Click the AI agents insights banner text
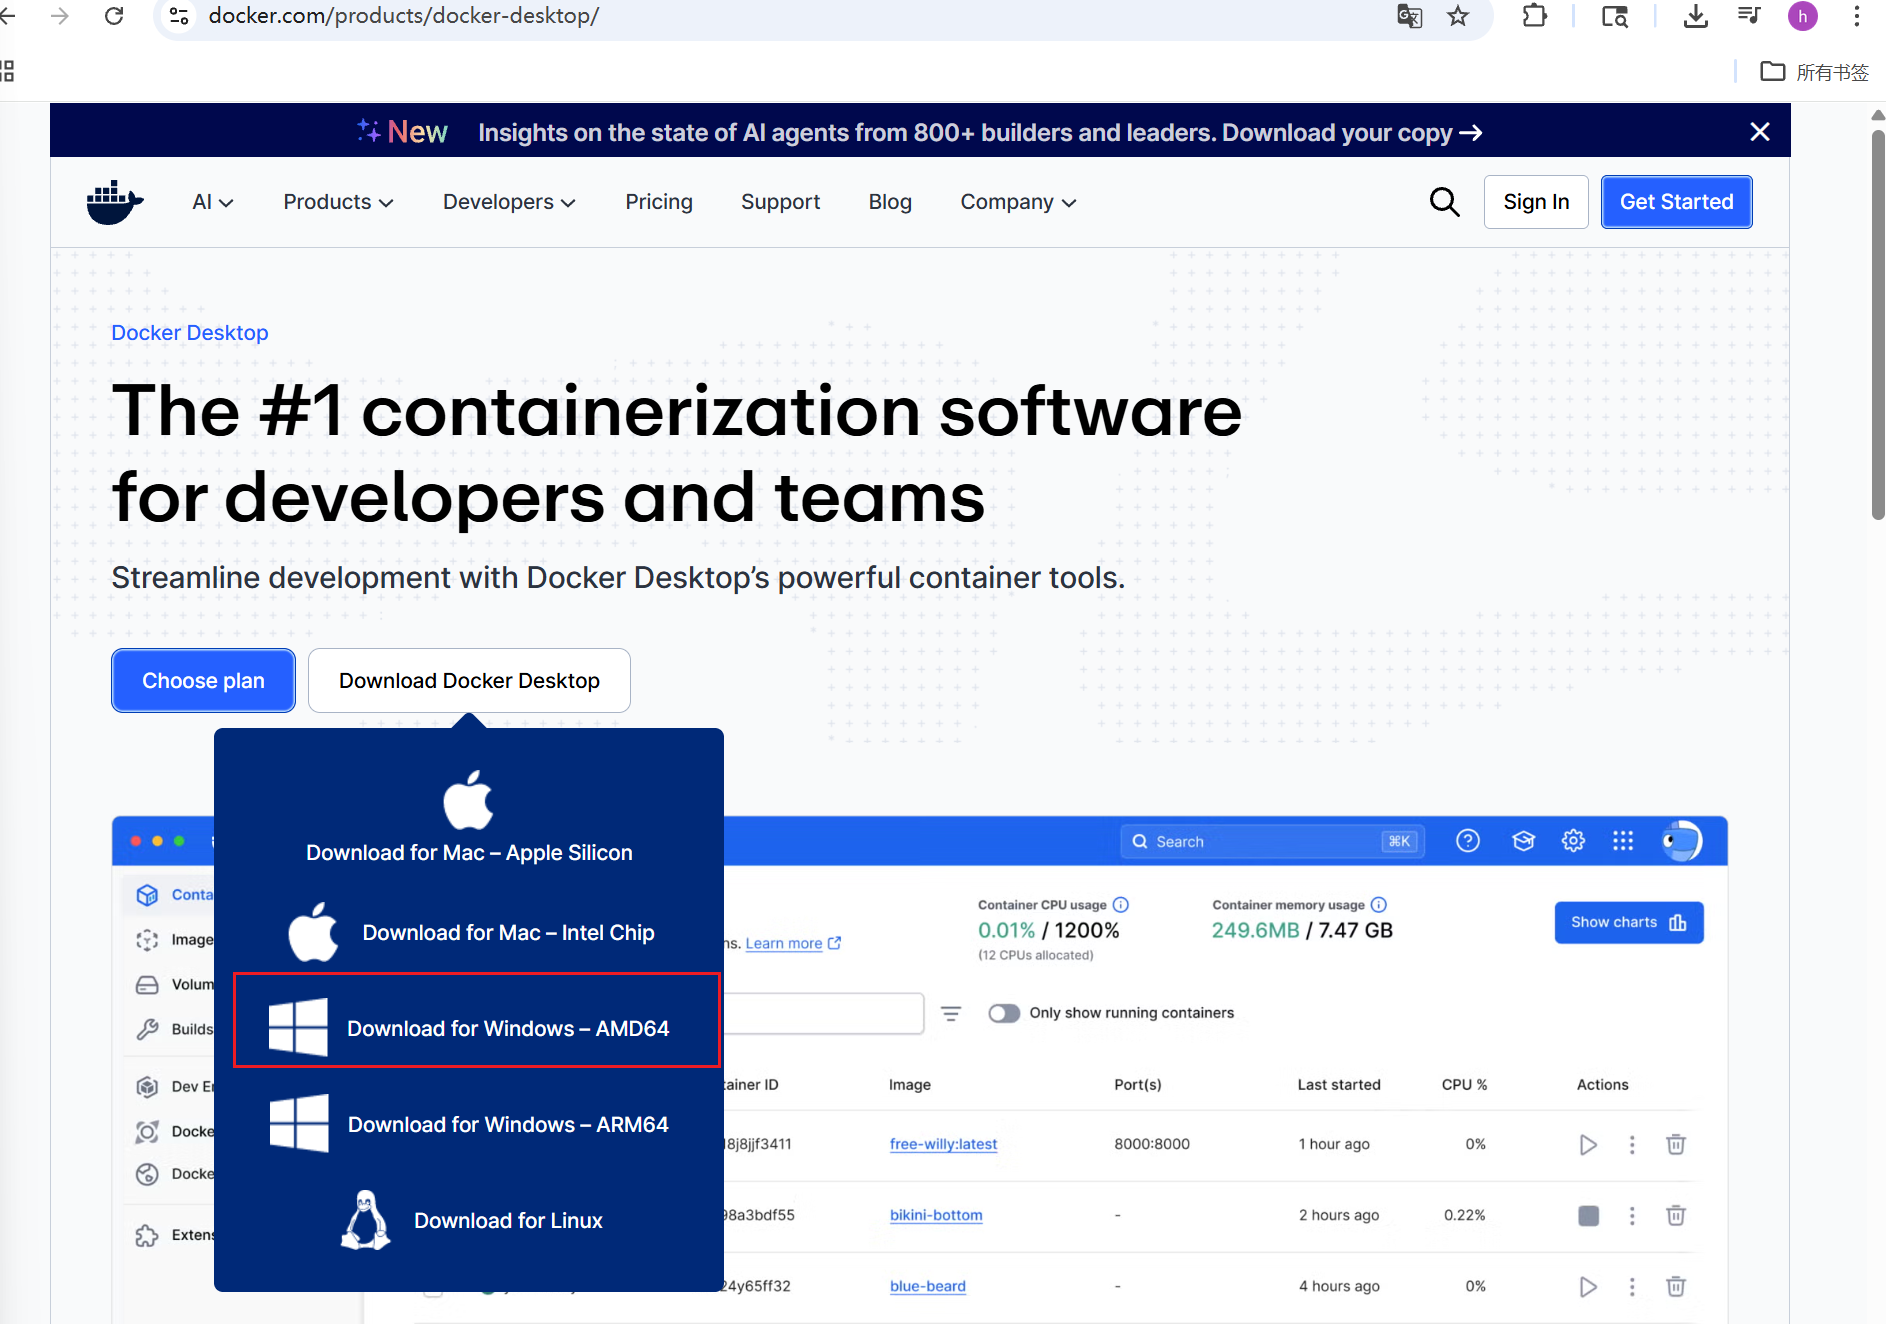This screenshot has width=1886, height=1324. point(979,133)
